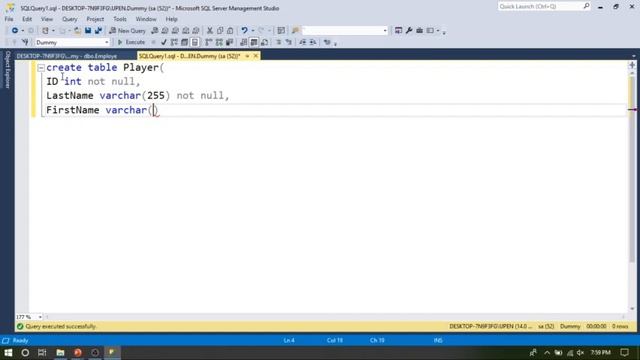This screenshot has height=360, width=640.
Task: Save the current query file
Action: [x=88, y=31]
